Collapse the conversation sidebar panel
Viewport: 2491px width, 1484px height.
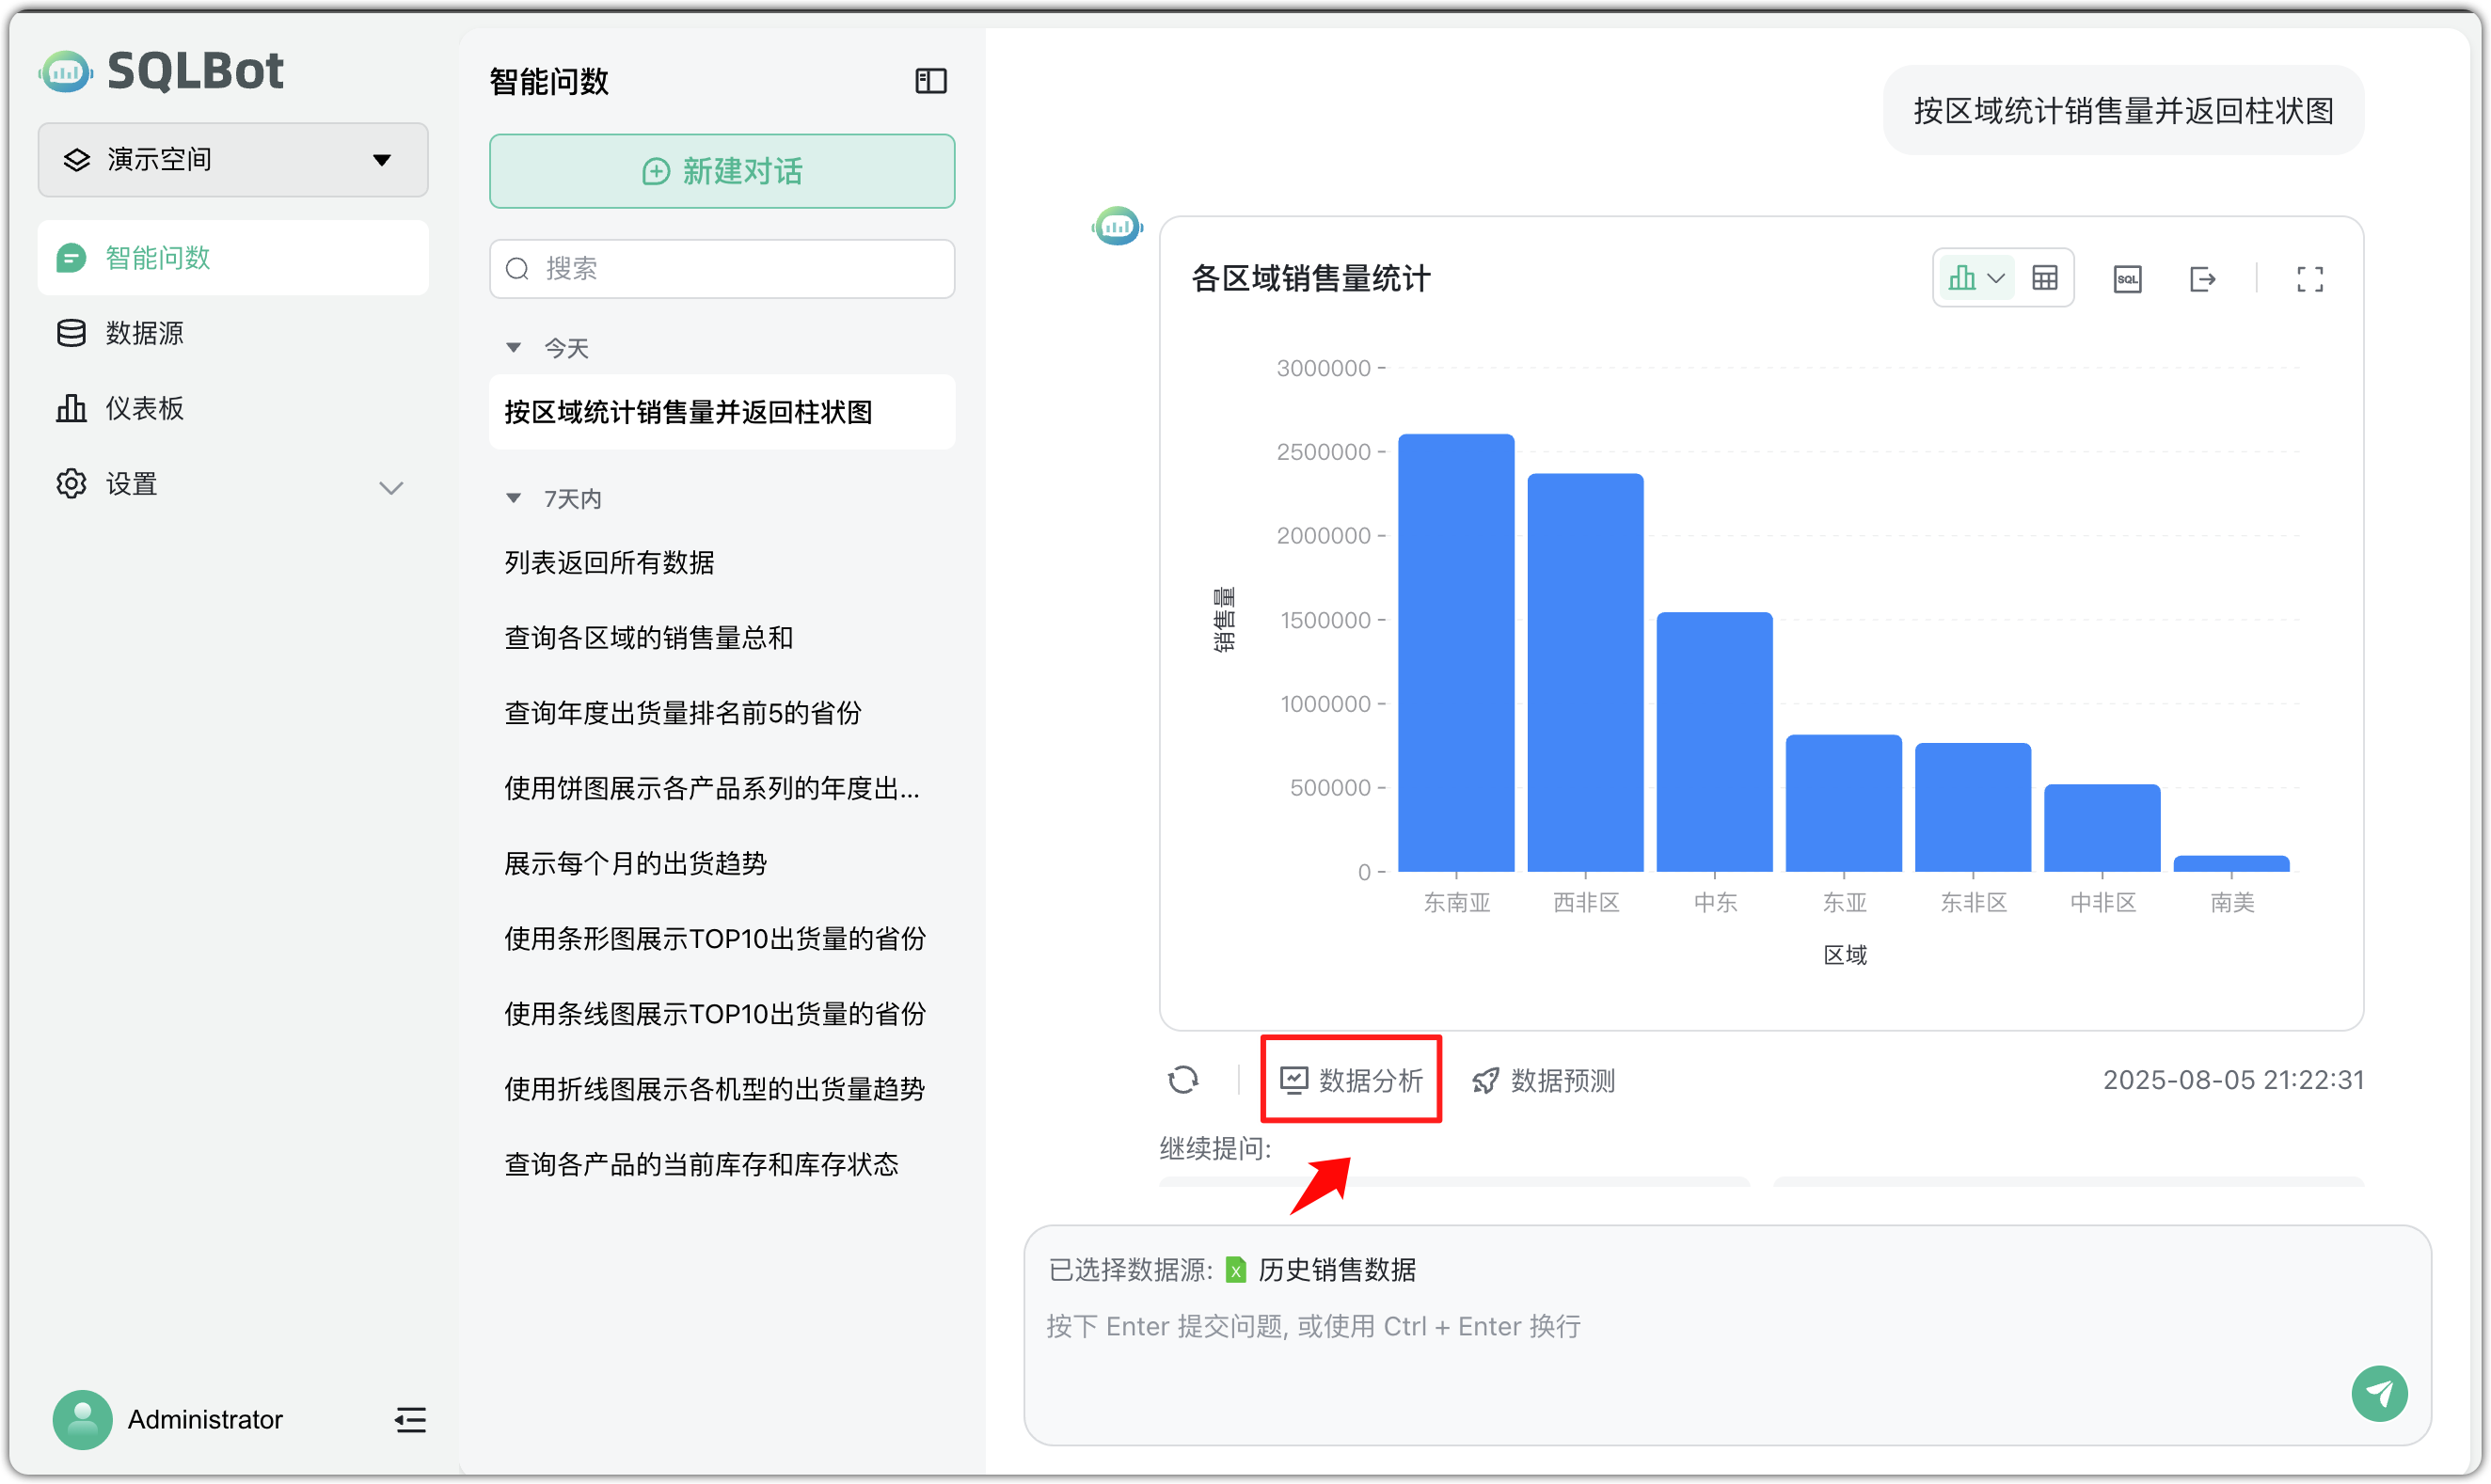pos(929,80)
